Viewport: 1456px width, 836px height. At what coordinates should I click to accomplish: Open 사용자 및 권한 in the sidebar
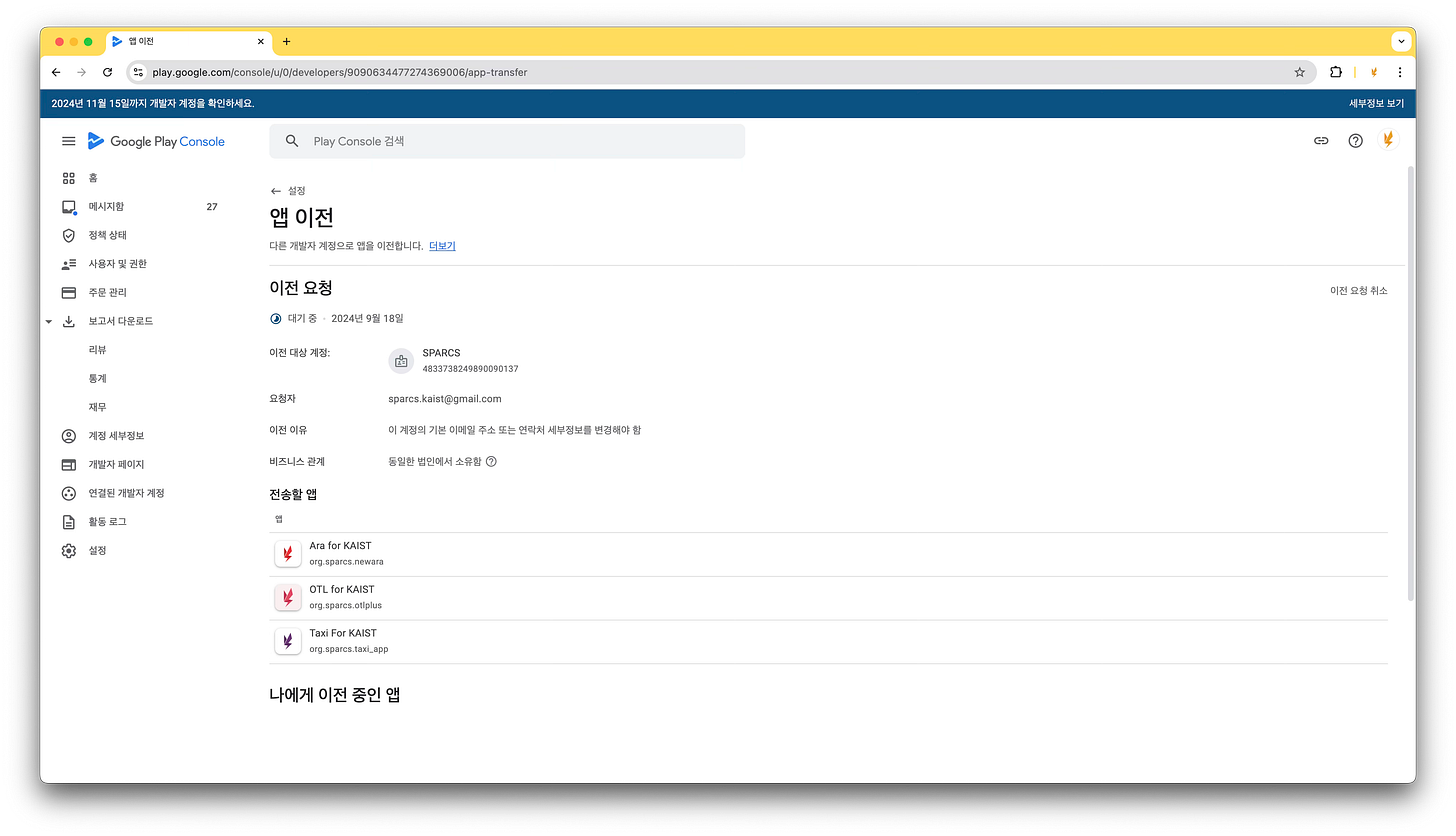tap(118, 264)
